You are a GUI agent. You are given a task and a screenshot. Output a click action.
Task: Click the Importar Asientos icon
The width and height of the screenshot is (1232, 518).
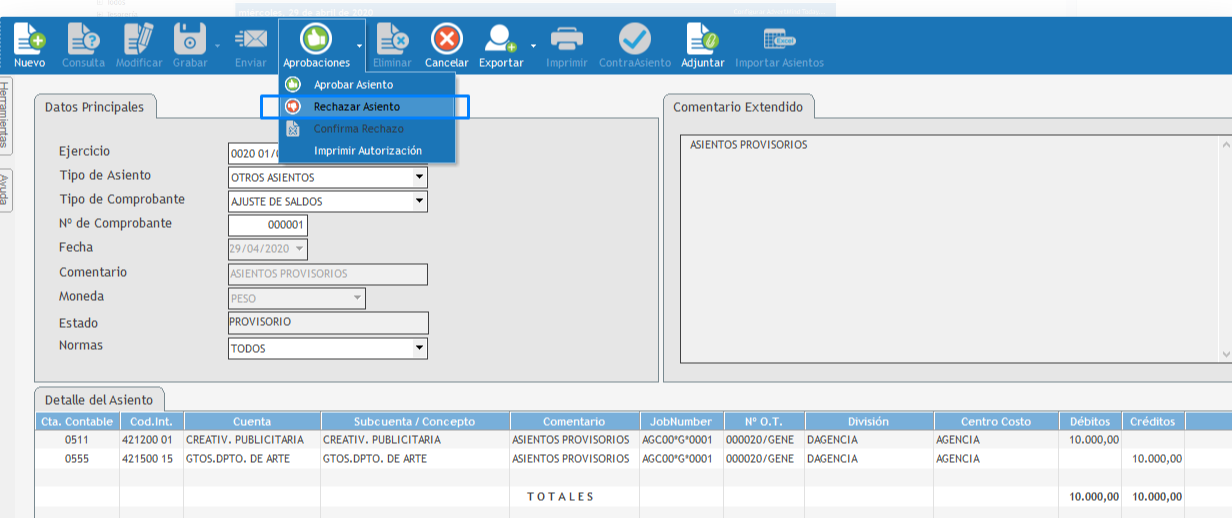tap(779, 40)
